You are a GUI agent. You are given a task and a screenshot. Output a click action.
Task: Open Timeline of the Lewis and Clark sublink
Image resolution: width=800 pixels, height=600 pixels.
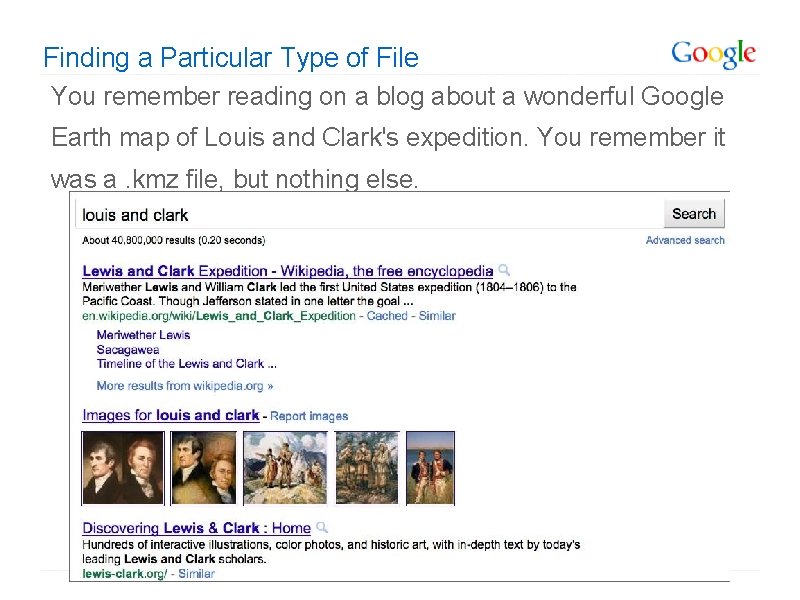pos(186,364)
